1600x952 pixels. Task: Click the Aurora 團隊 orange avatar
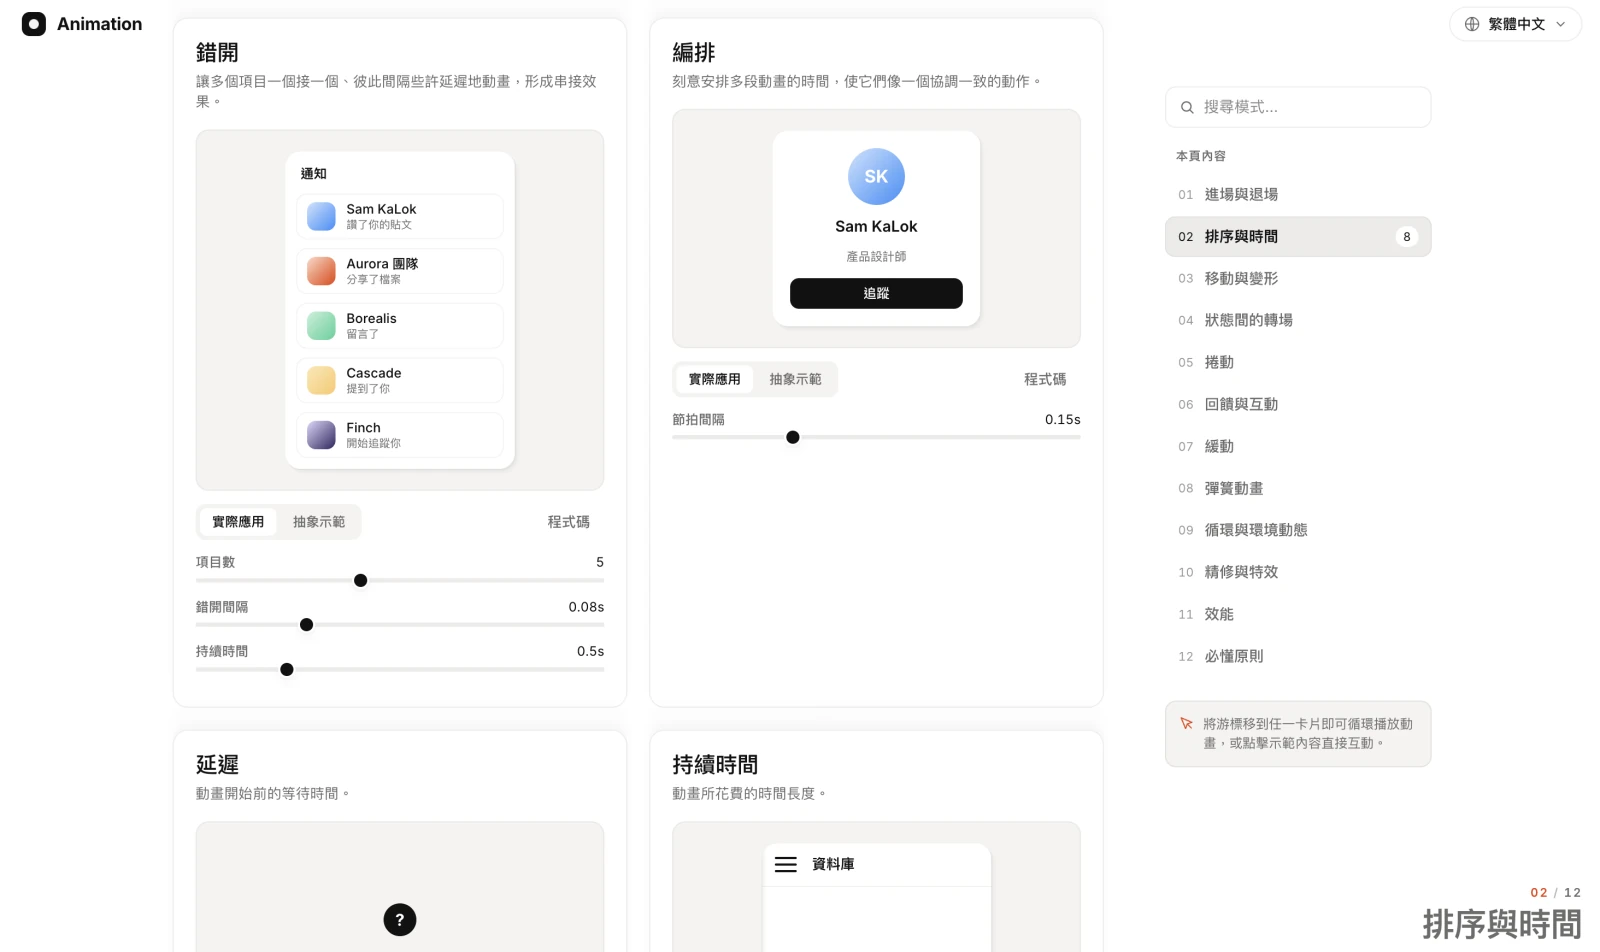tap(321, 271)
